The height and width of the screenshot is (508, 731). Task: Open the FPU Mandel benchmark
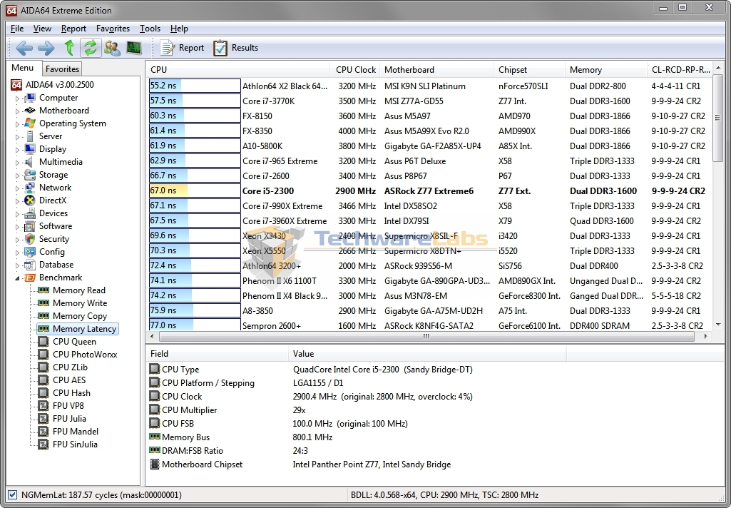[x=68, y=432]
